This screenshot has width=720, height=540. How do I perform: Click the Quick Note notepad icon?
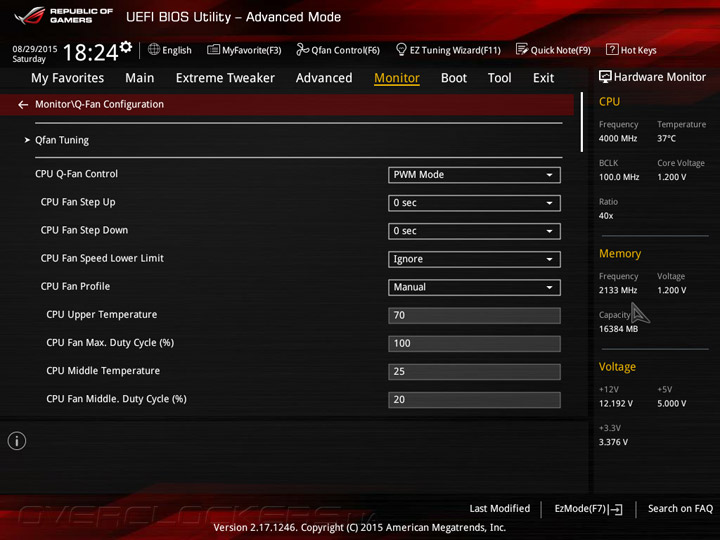point(522,49)
